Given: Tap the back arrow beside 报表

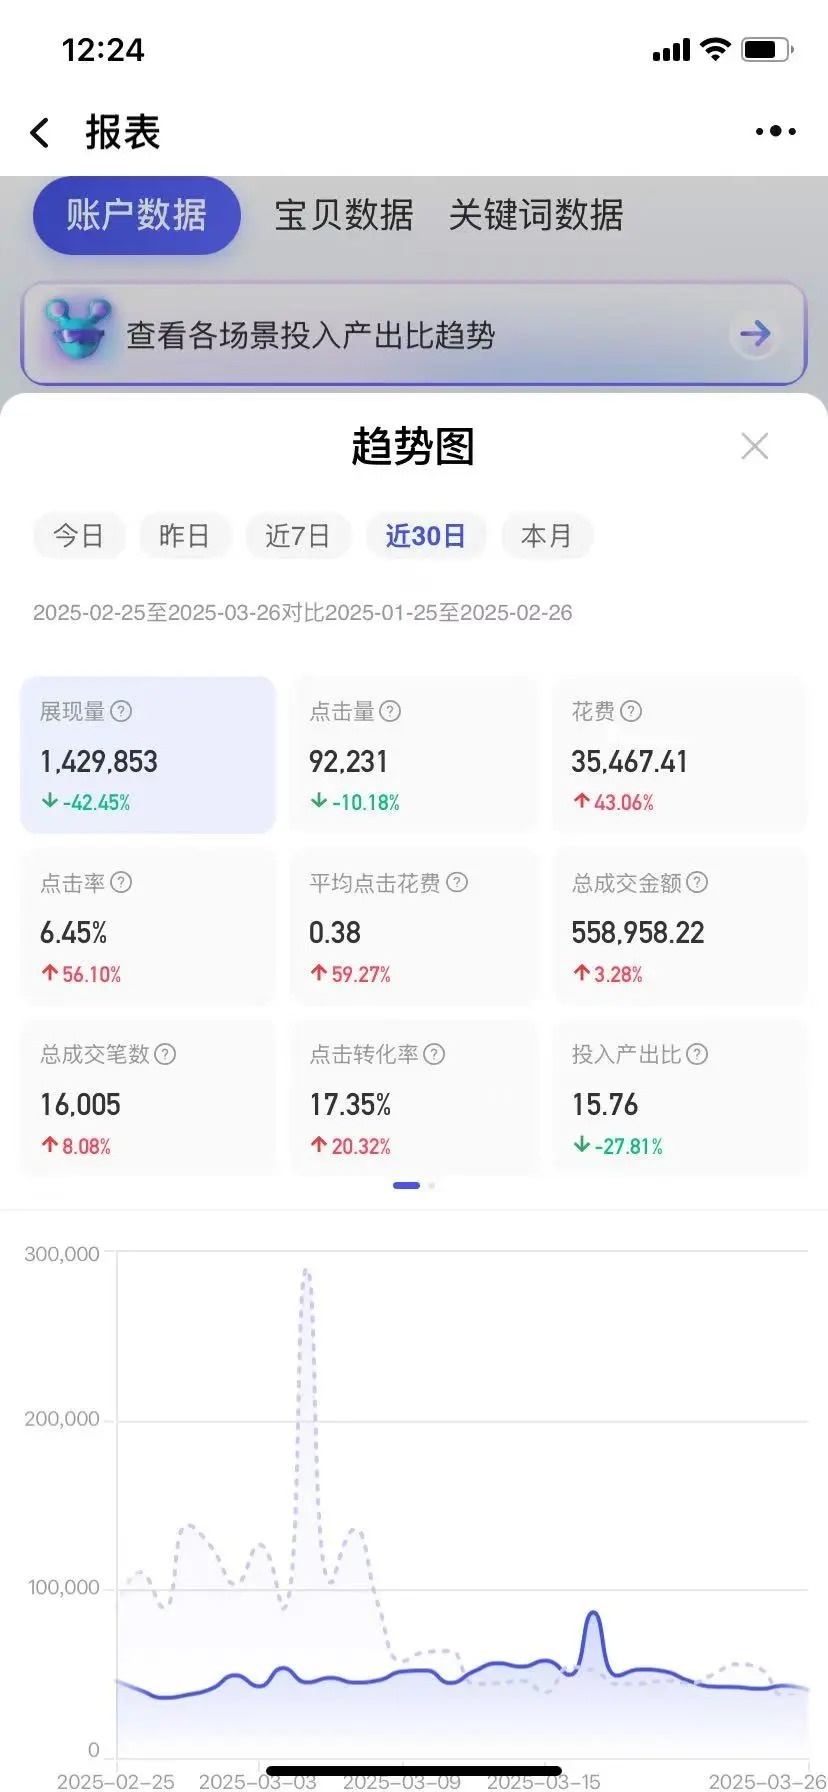Looking at the screenshot, I should (40, 132).
